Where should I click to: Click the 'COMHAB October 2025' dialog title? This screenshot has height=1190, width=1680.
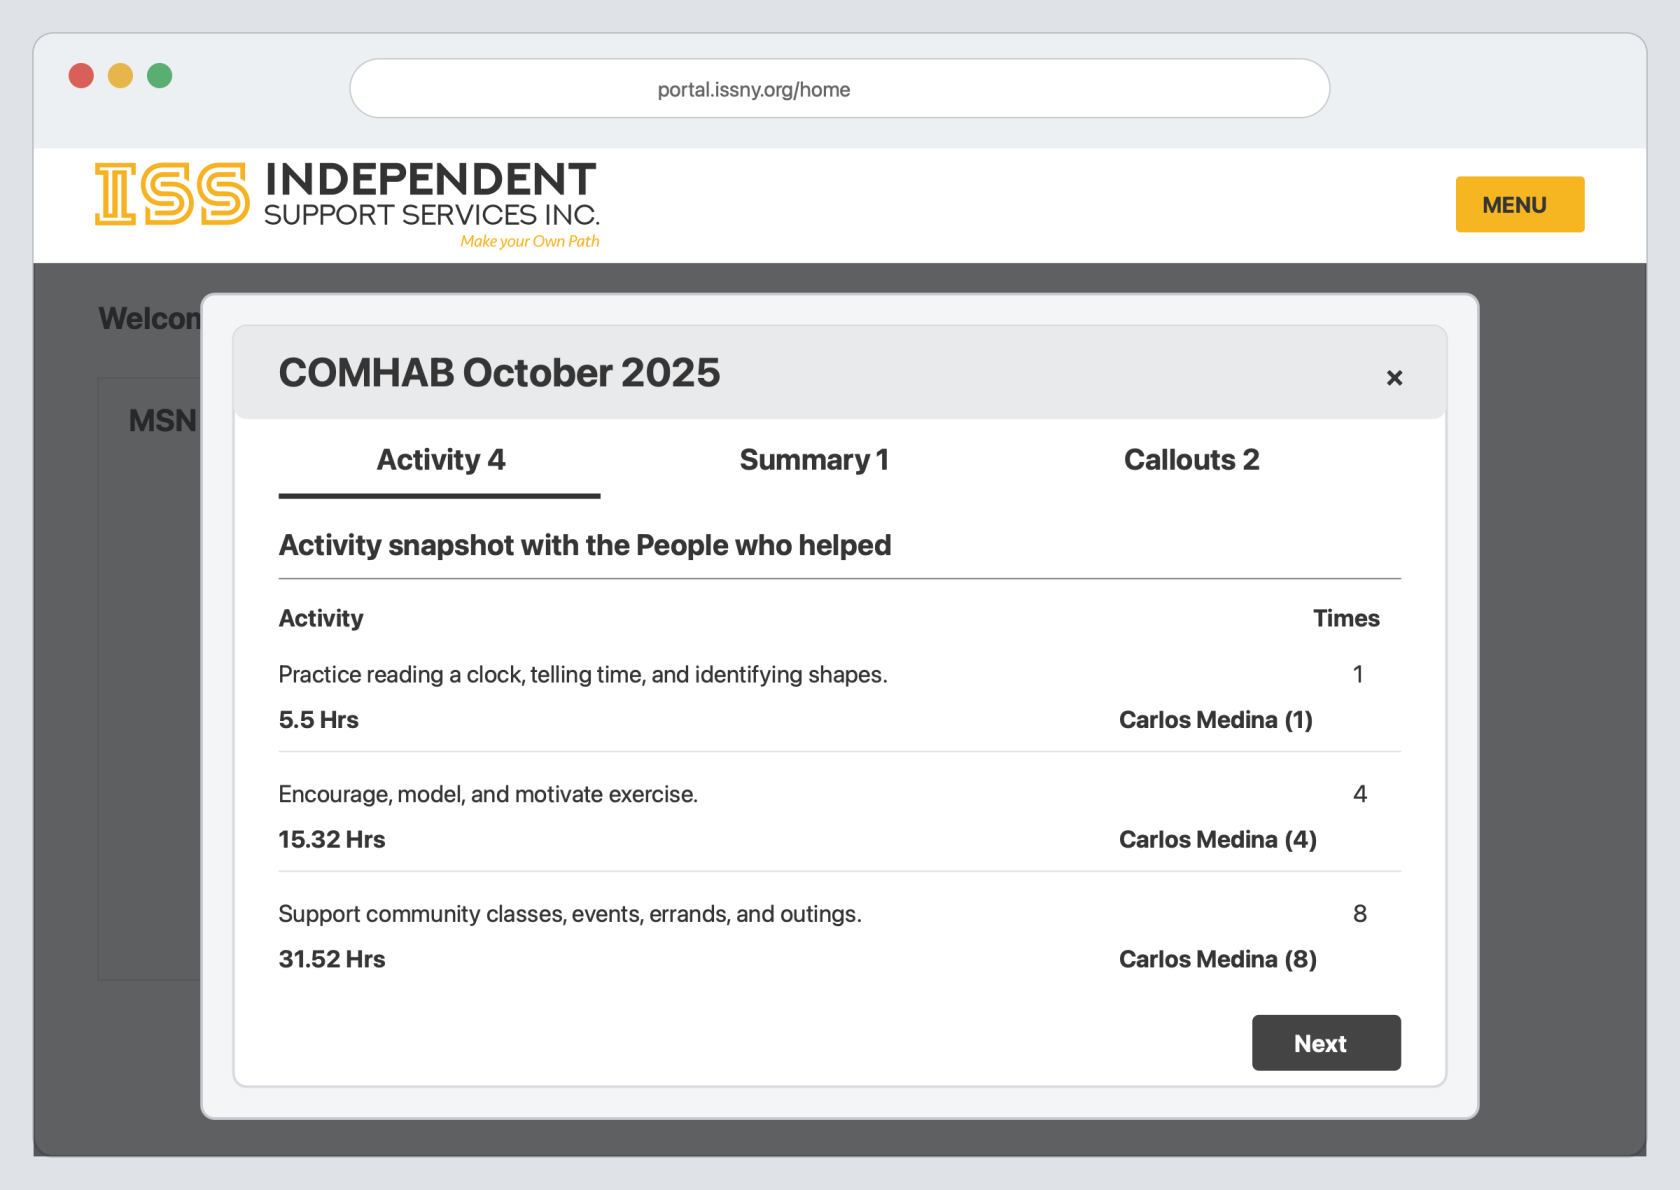pos(499,373)
